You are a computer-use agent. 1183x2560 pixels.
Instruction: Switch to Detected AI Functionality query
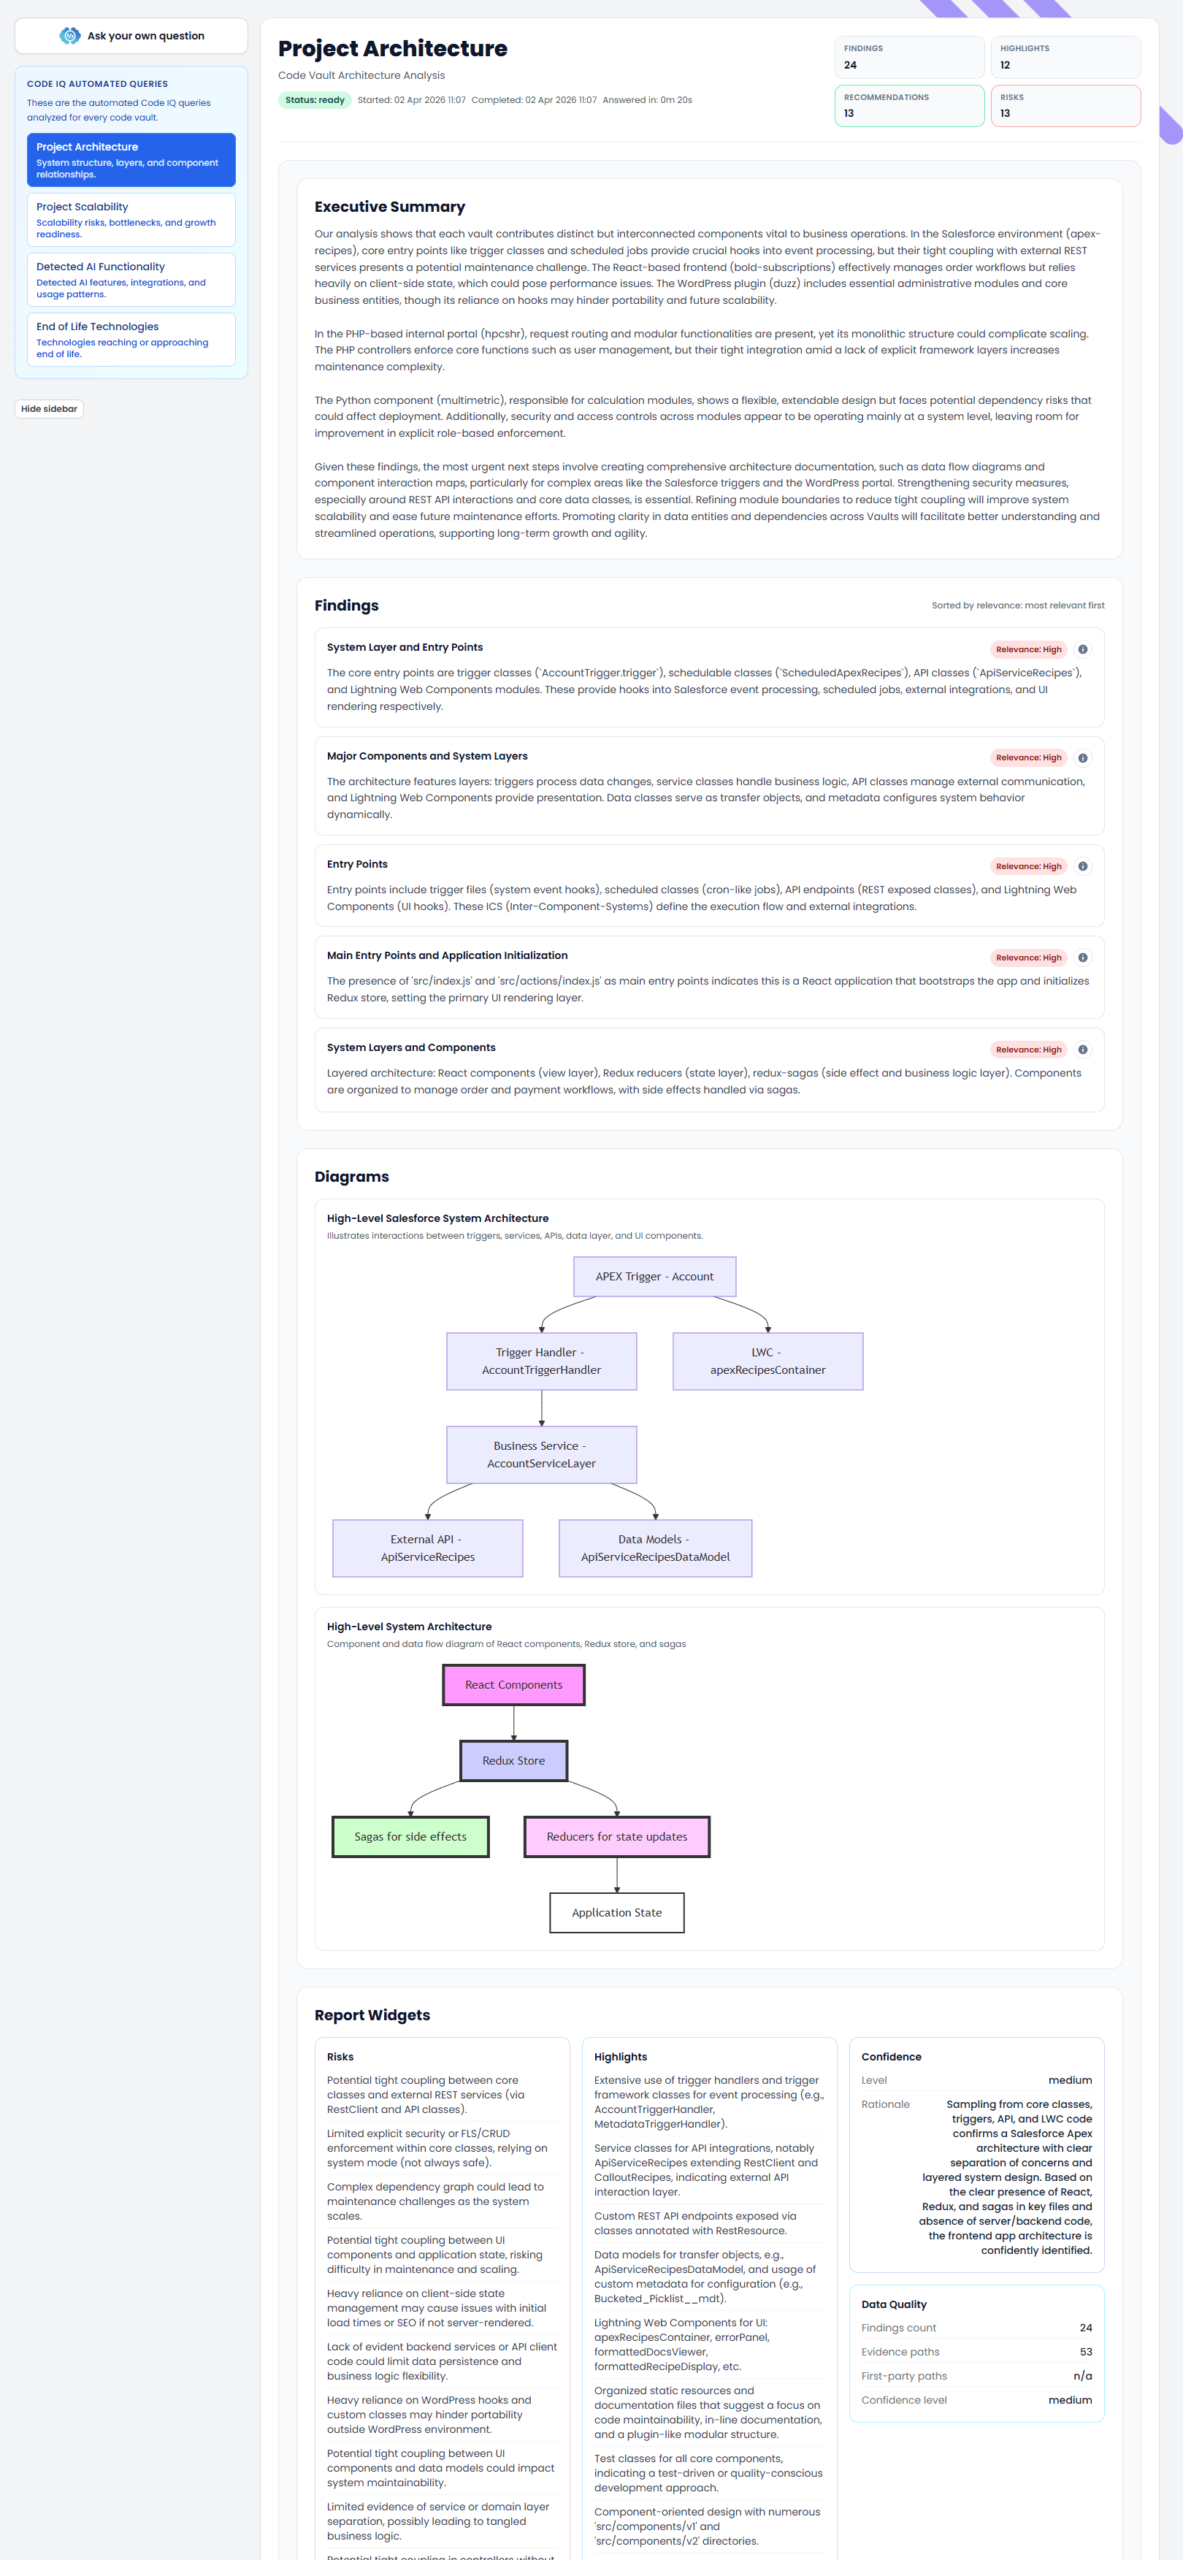131,280
